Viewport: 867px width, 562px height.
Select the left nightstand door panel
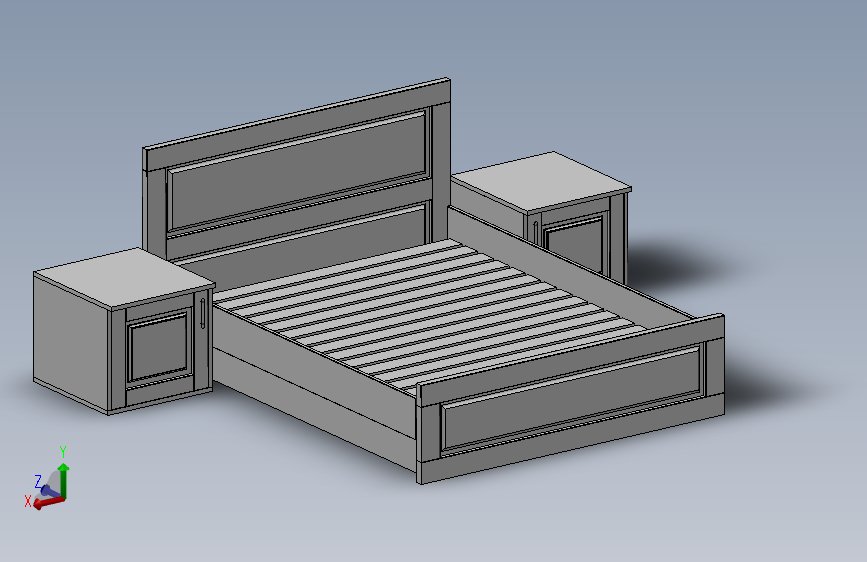(159, 347)
